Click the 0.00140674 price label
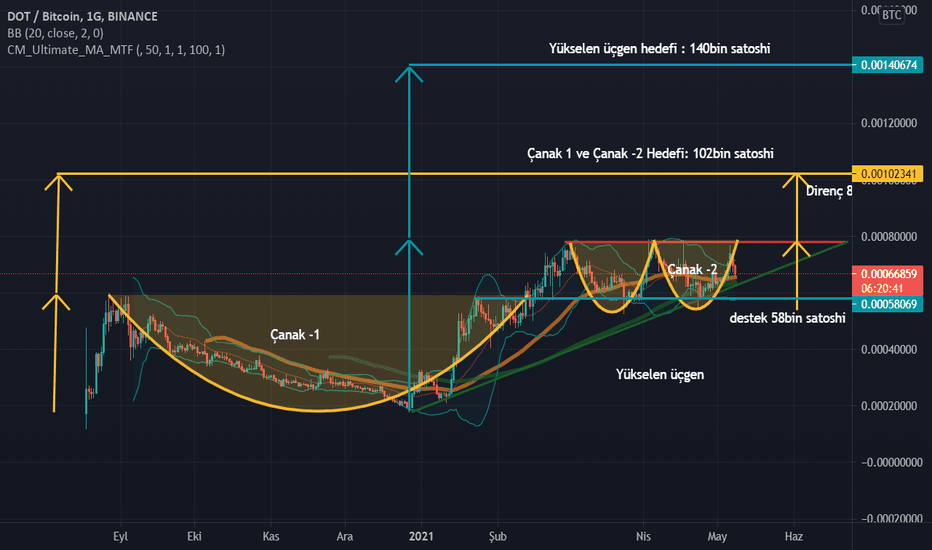This screenshot has width=932, height=550. coord(887,65)
